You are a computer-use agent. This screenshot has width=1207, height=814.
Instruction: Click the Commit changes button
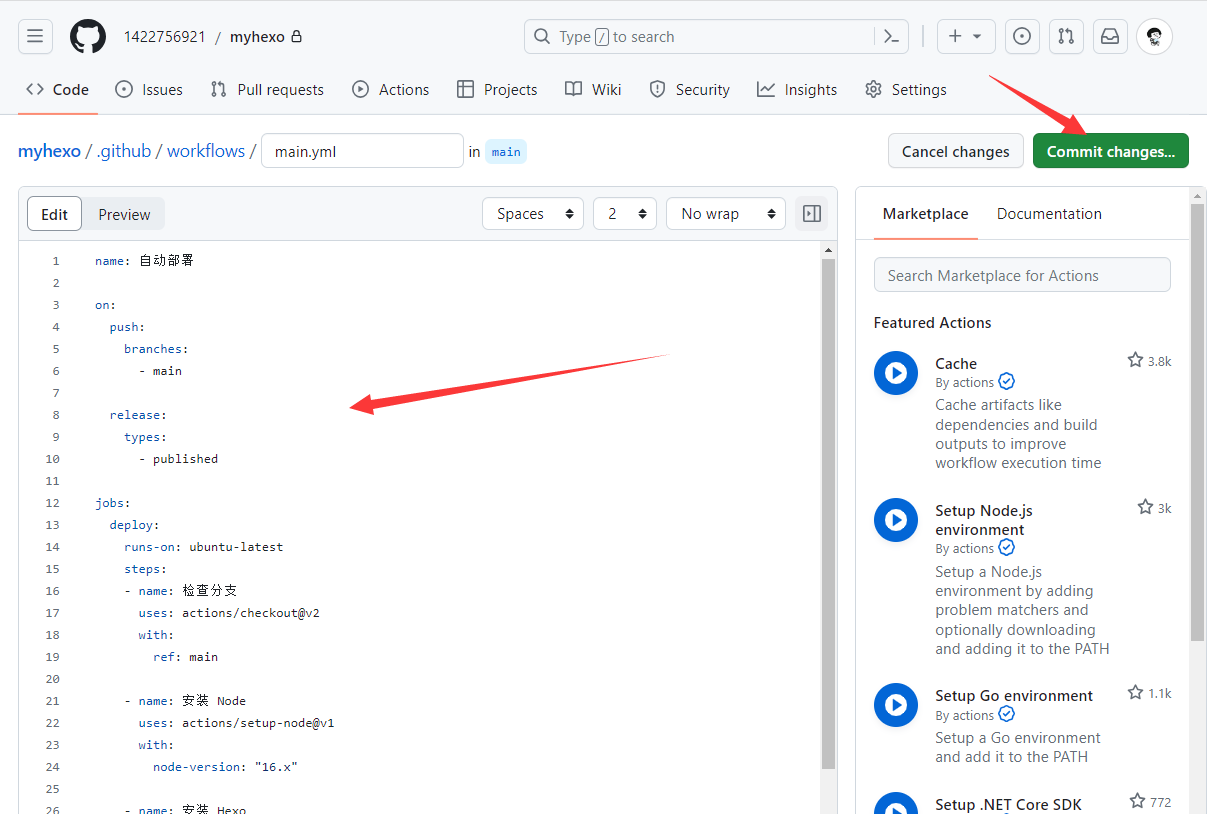[x=1110, y=152]
